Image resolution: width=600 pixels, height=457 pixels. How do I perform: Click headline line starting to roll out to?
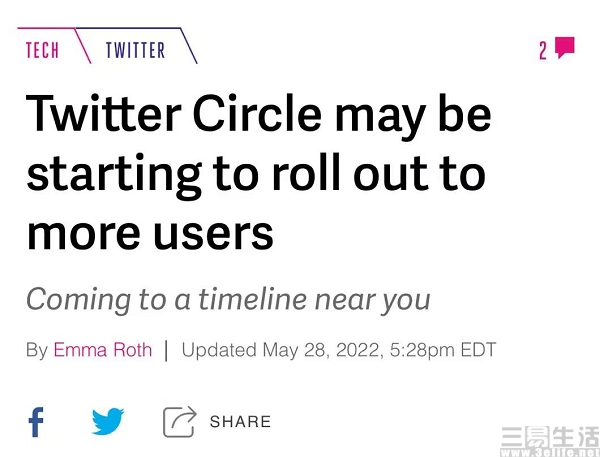point(256,175)
